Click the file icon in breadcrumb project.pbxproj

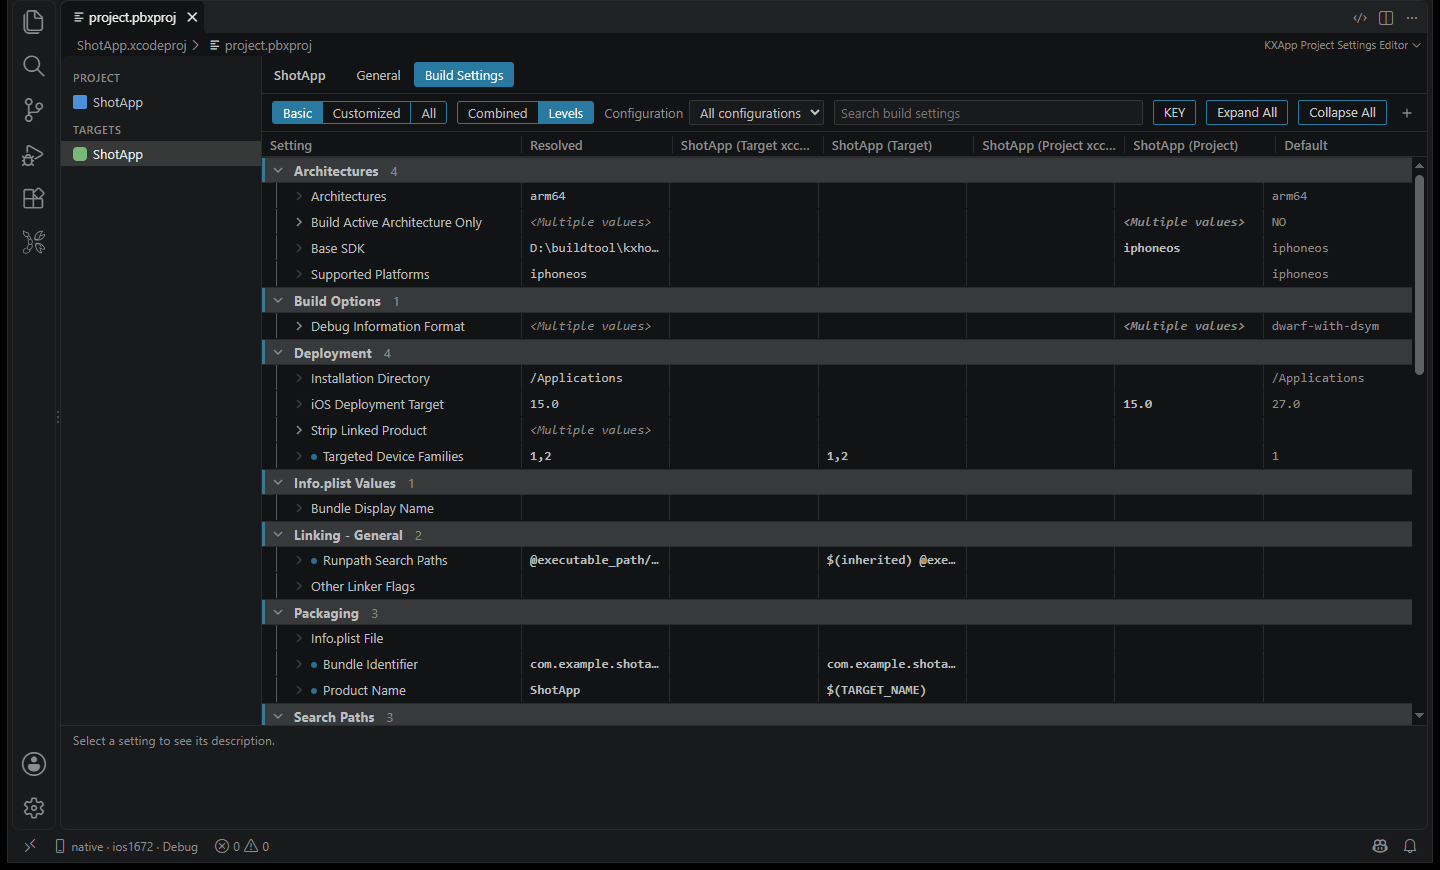coord(215,45)
